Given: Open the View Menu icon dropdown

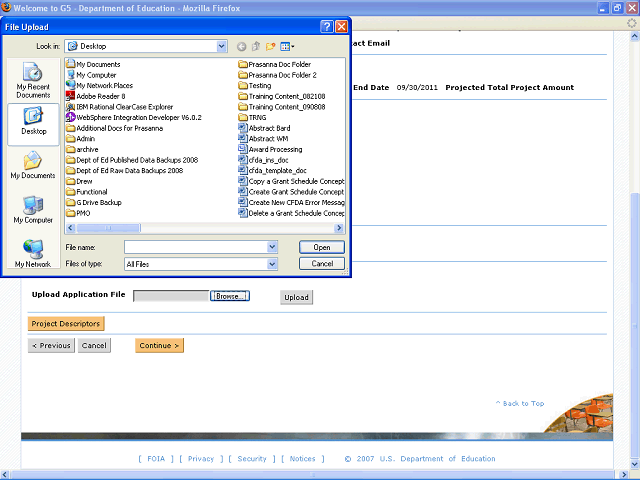Looking at the screenshot, I should [x=287, y=47].
